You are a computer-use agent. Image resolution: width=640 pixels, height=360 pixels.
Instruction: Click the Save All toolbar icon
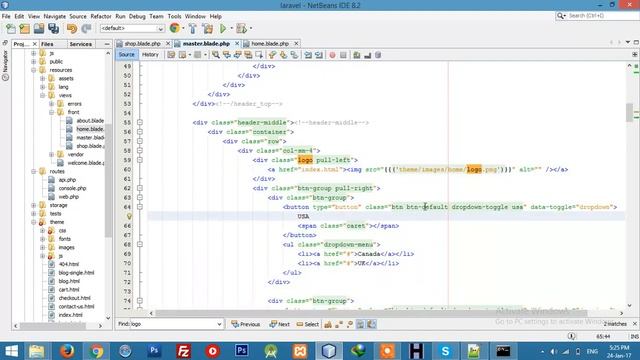point(53,29)
